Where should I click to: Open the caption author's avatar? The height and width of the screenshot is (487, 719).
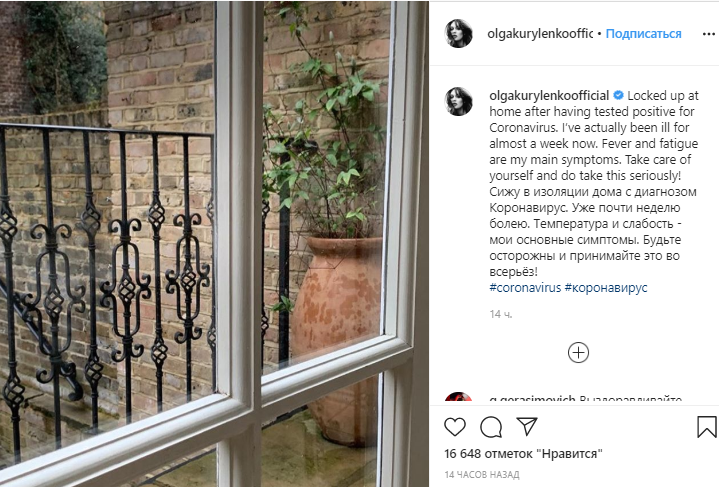click(x=459, y=101)
